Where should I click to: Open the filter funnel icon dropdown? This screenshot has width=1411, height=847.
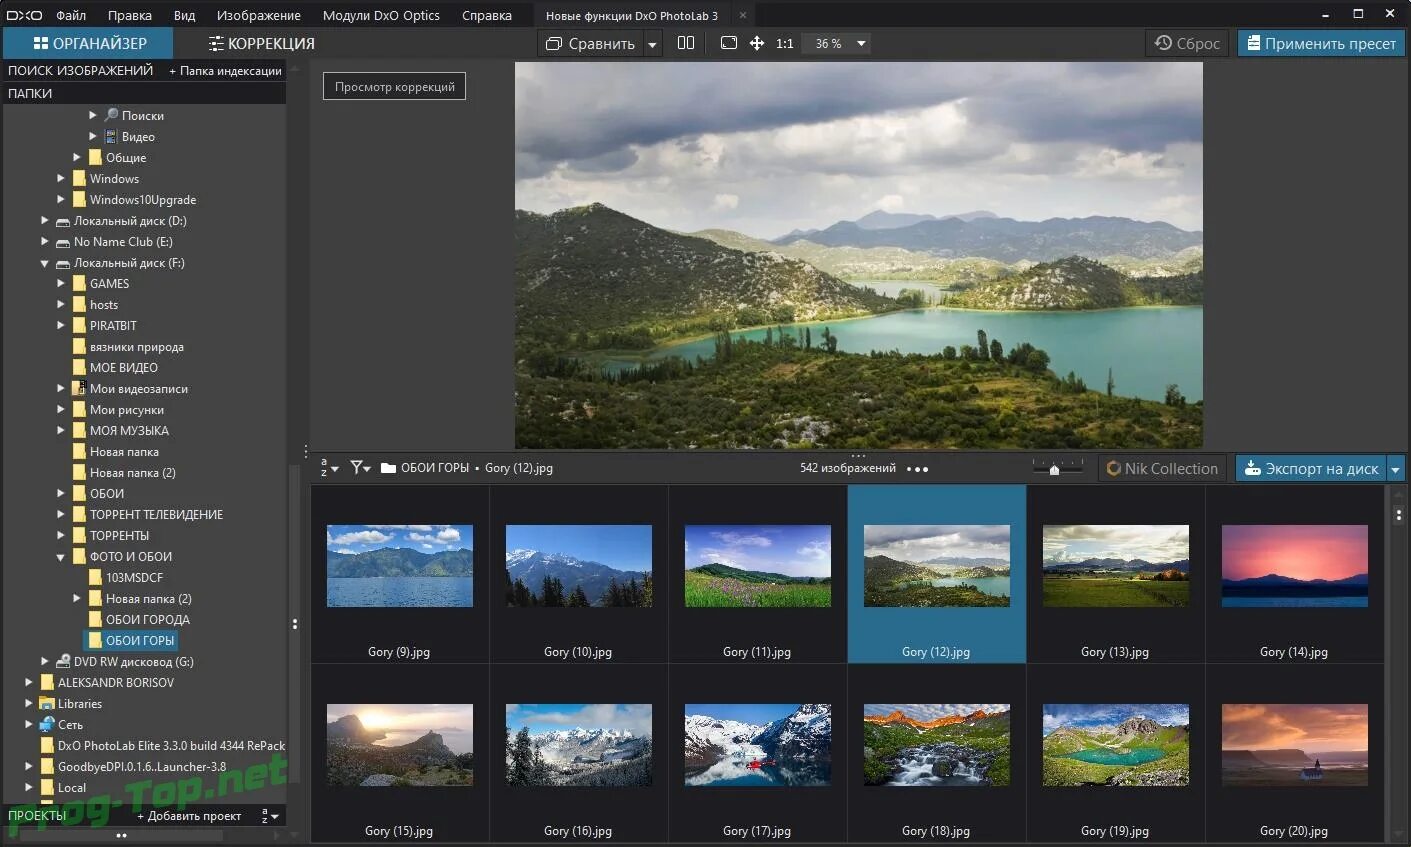[x=360, y=468]
